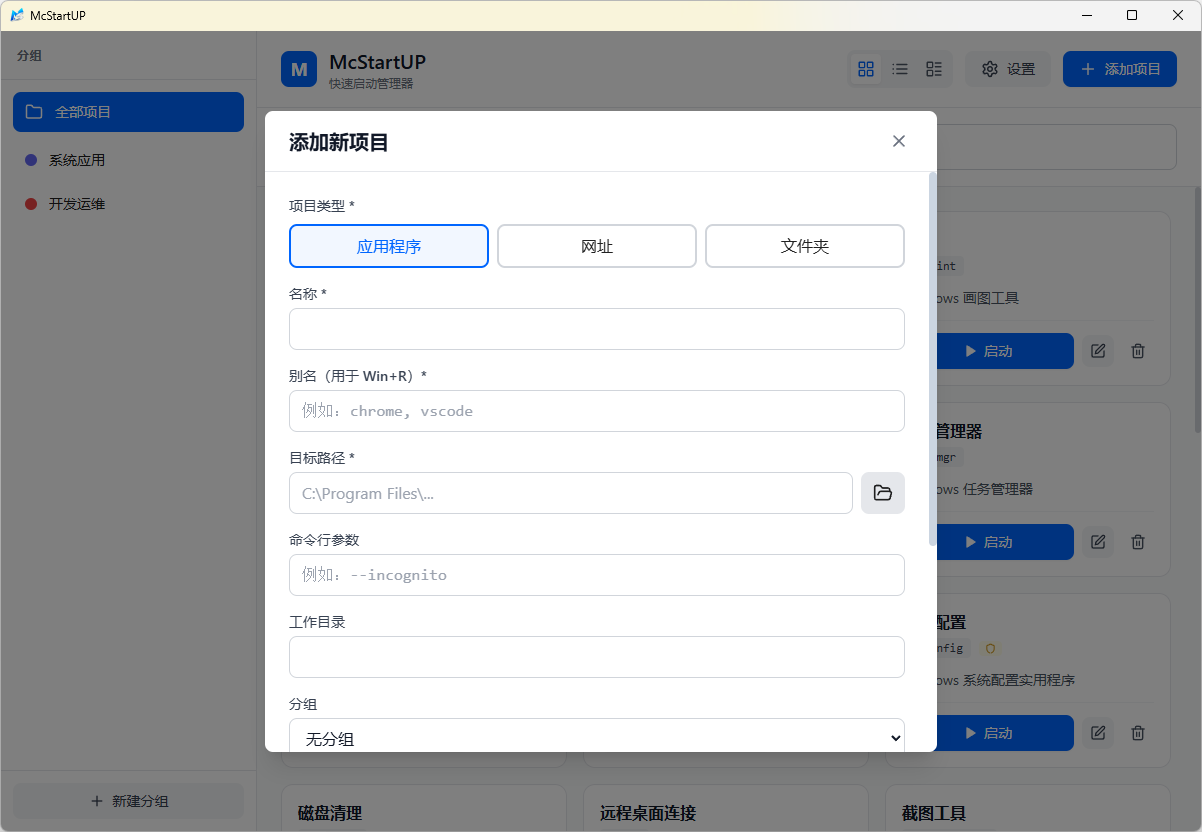The height and width of the screenshot is (832, 1202).
Task: Switch to list view icon
Action: [900, 69]
